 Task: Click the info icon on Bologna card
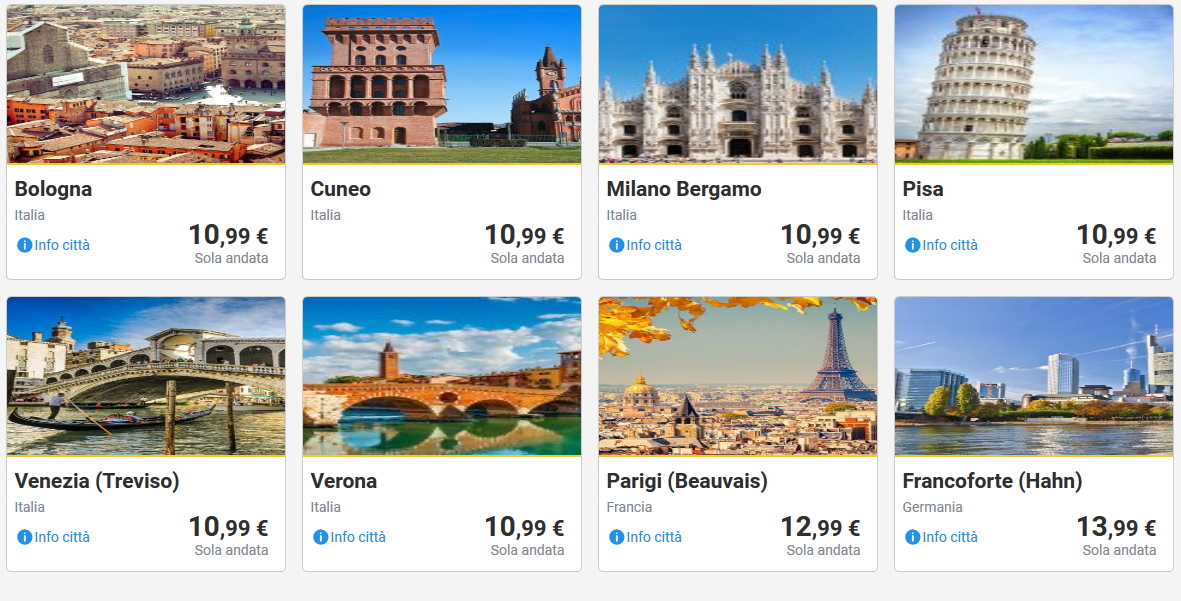pyautogui.click(x=24, y=245)
